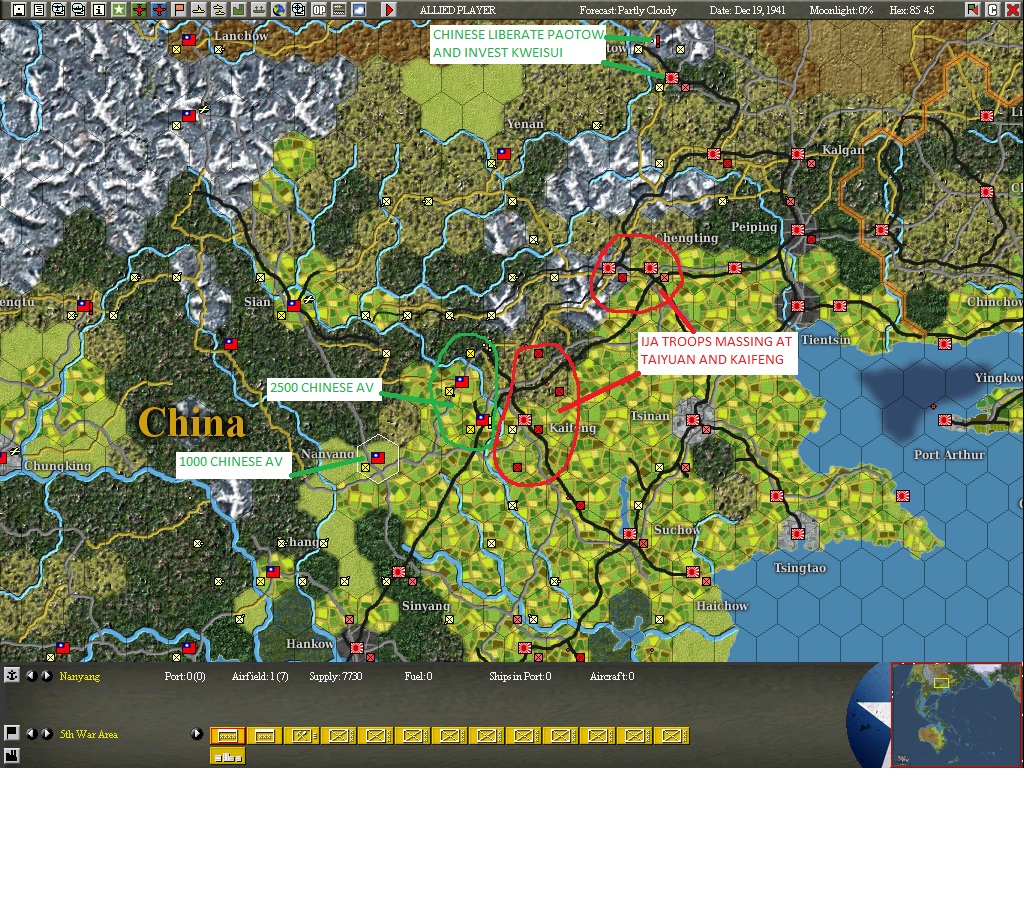The width and height of the screenshot is (1024, 898).
Task: Click the Nanyang base name
Action: 80,676
